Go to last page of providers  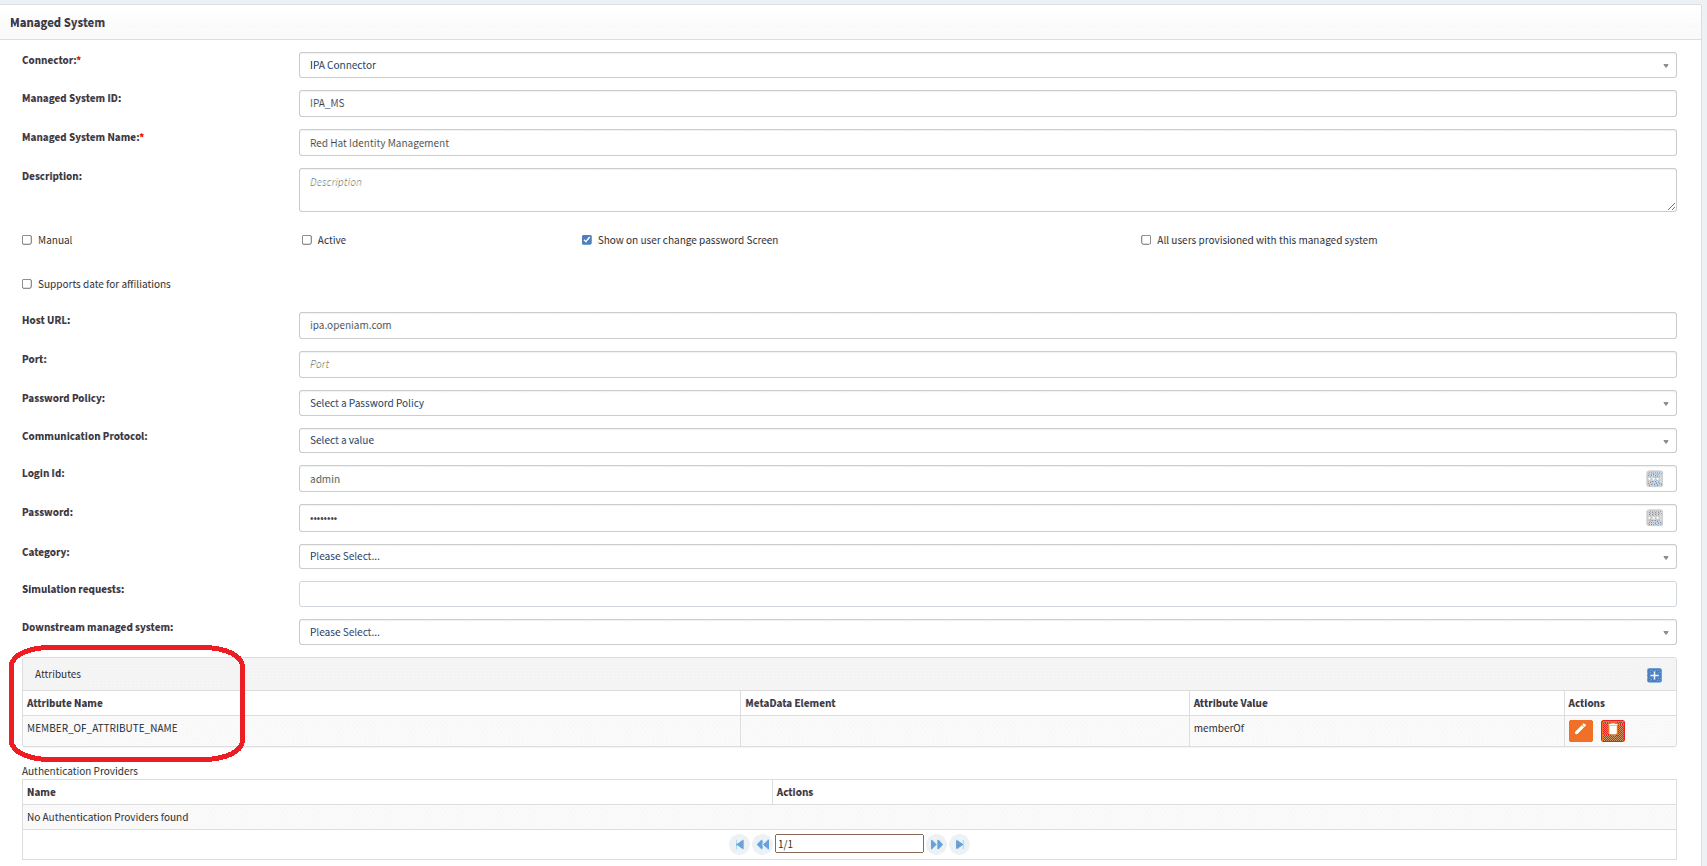[959, 845]
